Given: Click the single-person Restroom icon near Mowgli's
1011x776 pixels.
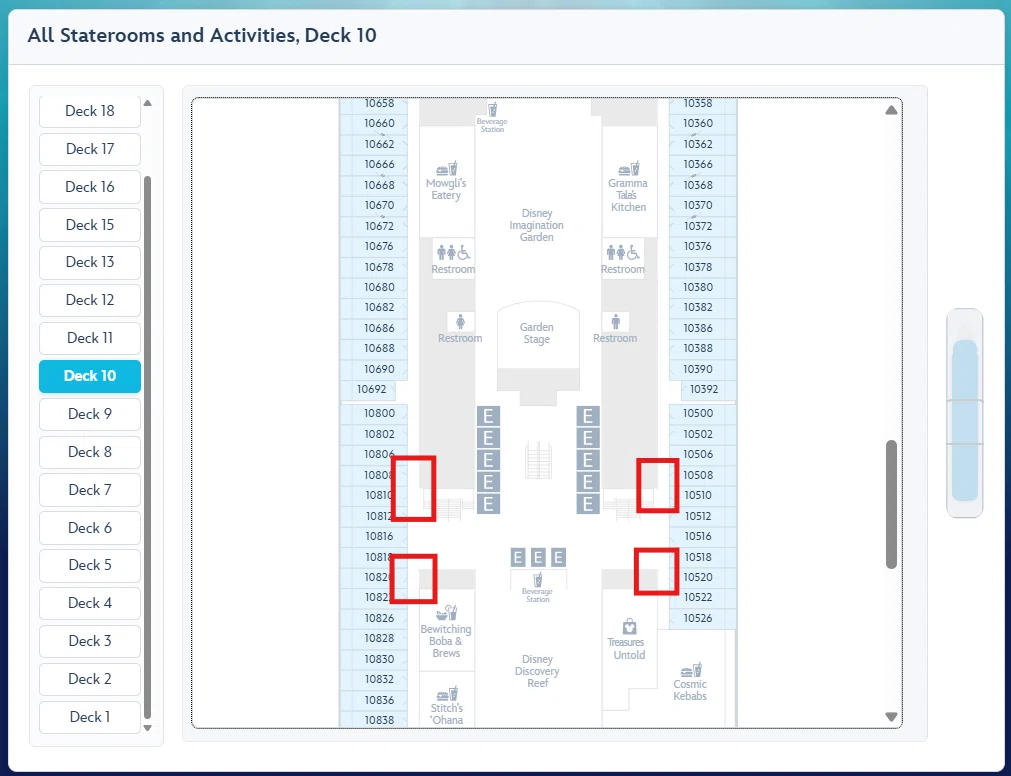Looking at the screenshot, I should point(460,322).
